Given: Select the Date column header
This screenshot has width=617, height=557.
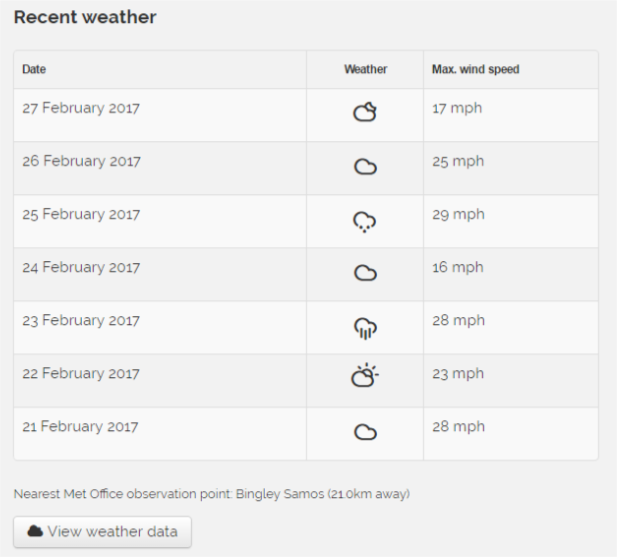Looking at the screenshot, I should (x=160, y=70).
